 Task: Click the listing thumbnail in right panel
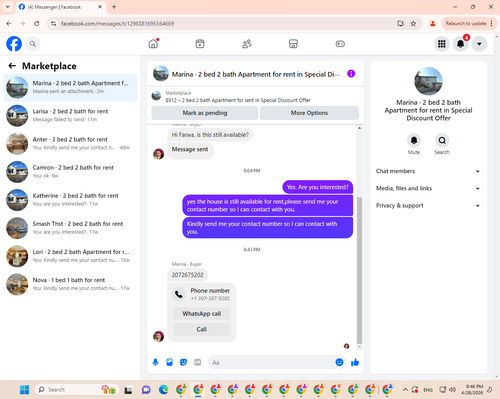[x=428, y=81]
